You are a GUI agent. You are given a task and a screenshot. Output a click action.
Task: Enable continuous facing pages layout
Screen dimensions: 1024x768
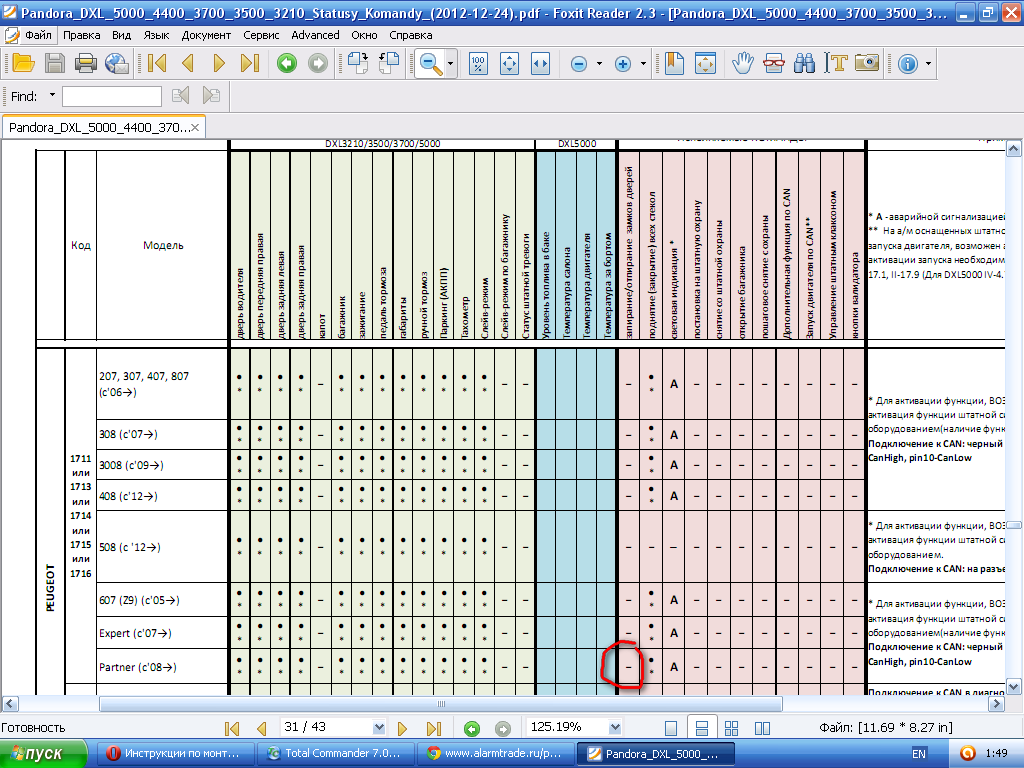point(731,728)
